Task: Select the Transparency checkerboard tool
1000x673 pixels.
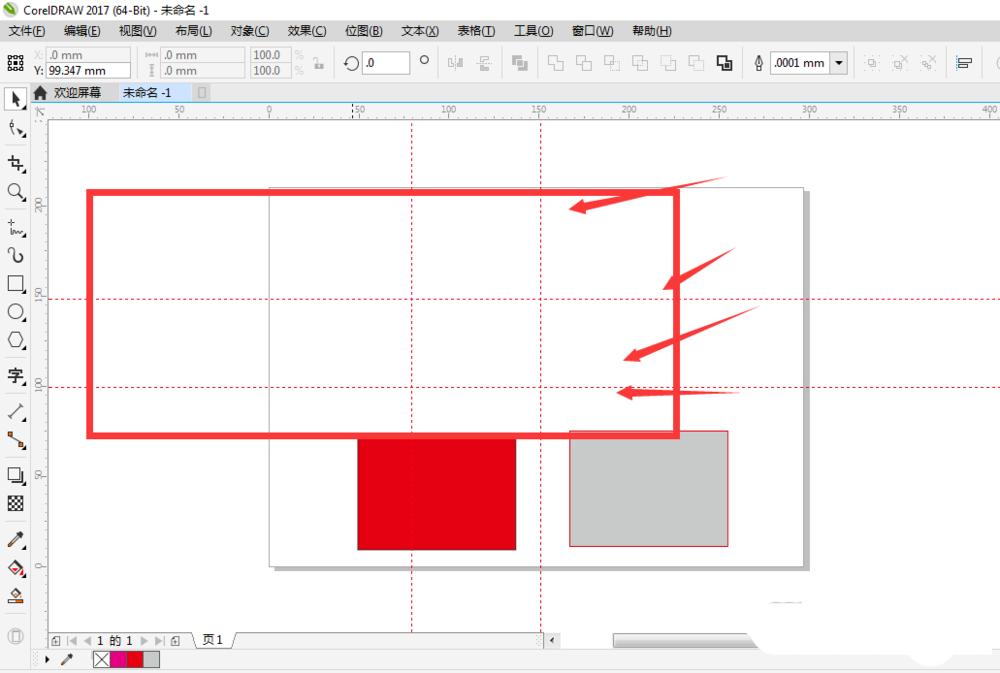Action: point(15,503)
